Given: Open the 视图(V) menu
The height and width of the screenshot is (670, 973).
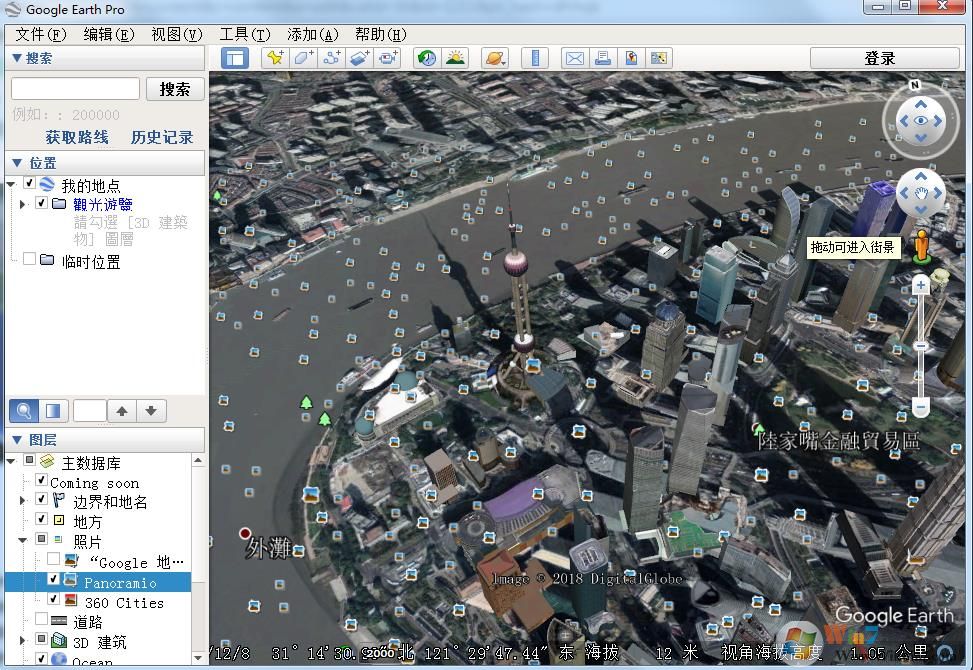Looking at the screenshot, I should [x=176, y=34].
